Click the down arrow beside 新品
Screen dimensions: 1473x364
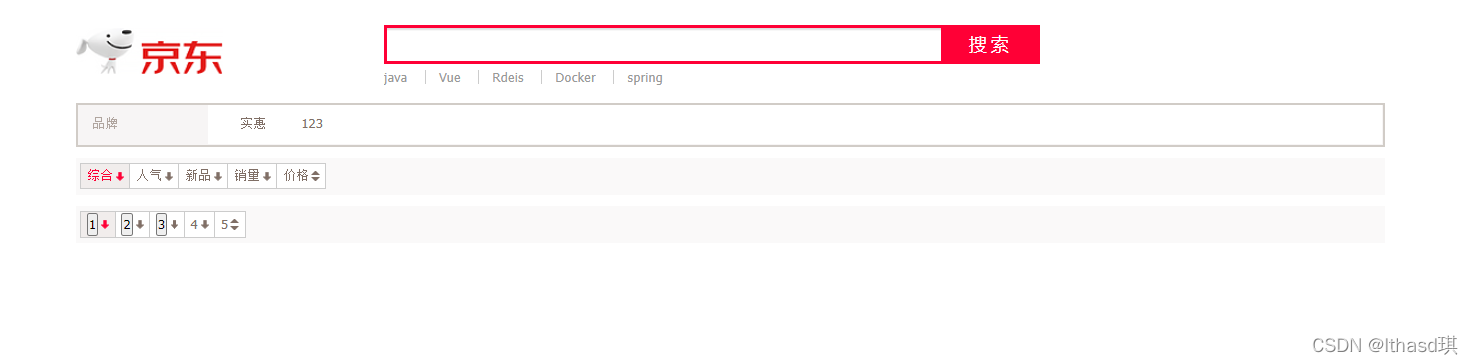tap(218, 176)
